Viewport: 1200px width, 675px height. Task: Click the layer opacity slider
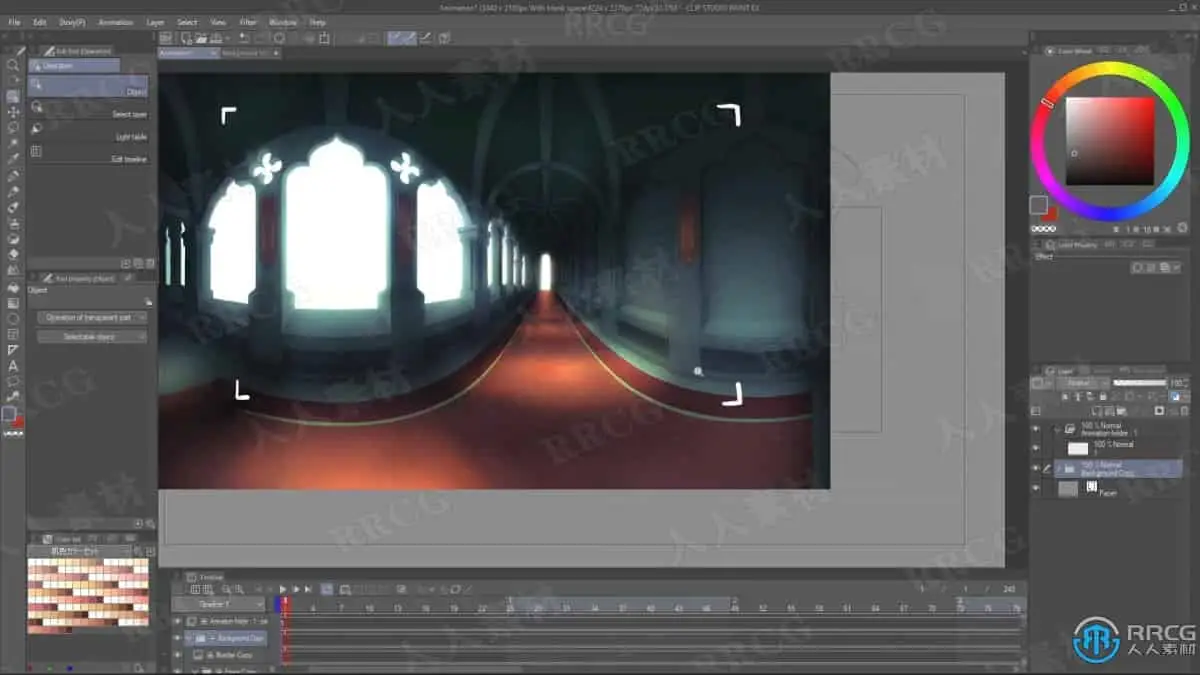point(1140,382)
